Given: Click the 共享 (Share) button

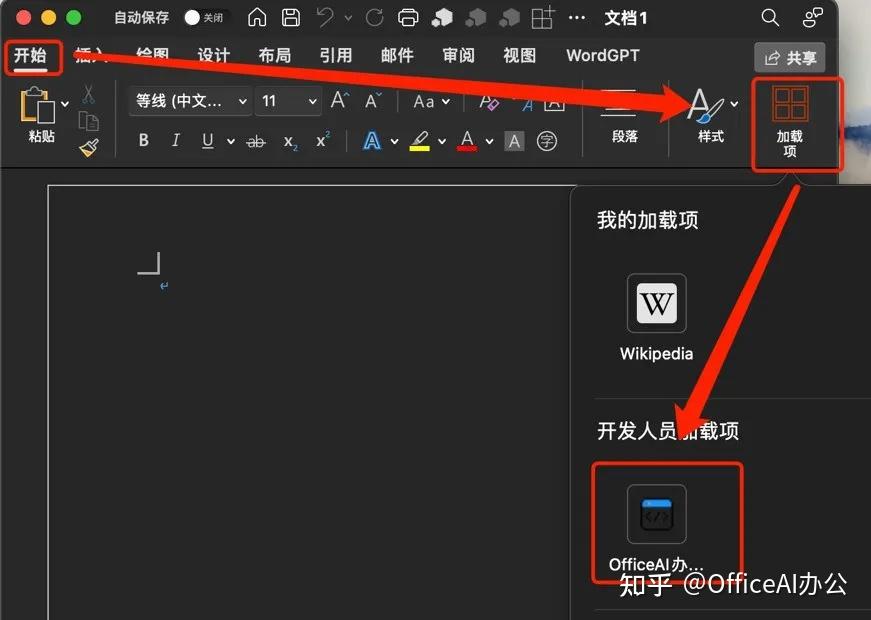Looking at the screenshot, I should pos(790,57).
